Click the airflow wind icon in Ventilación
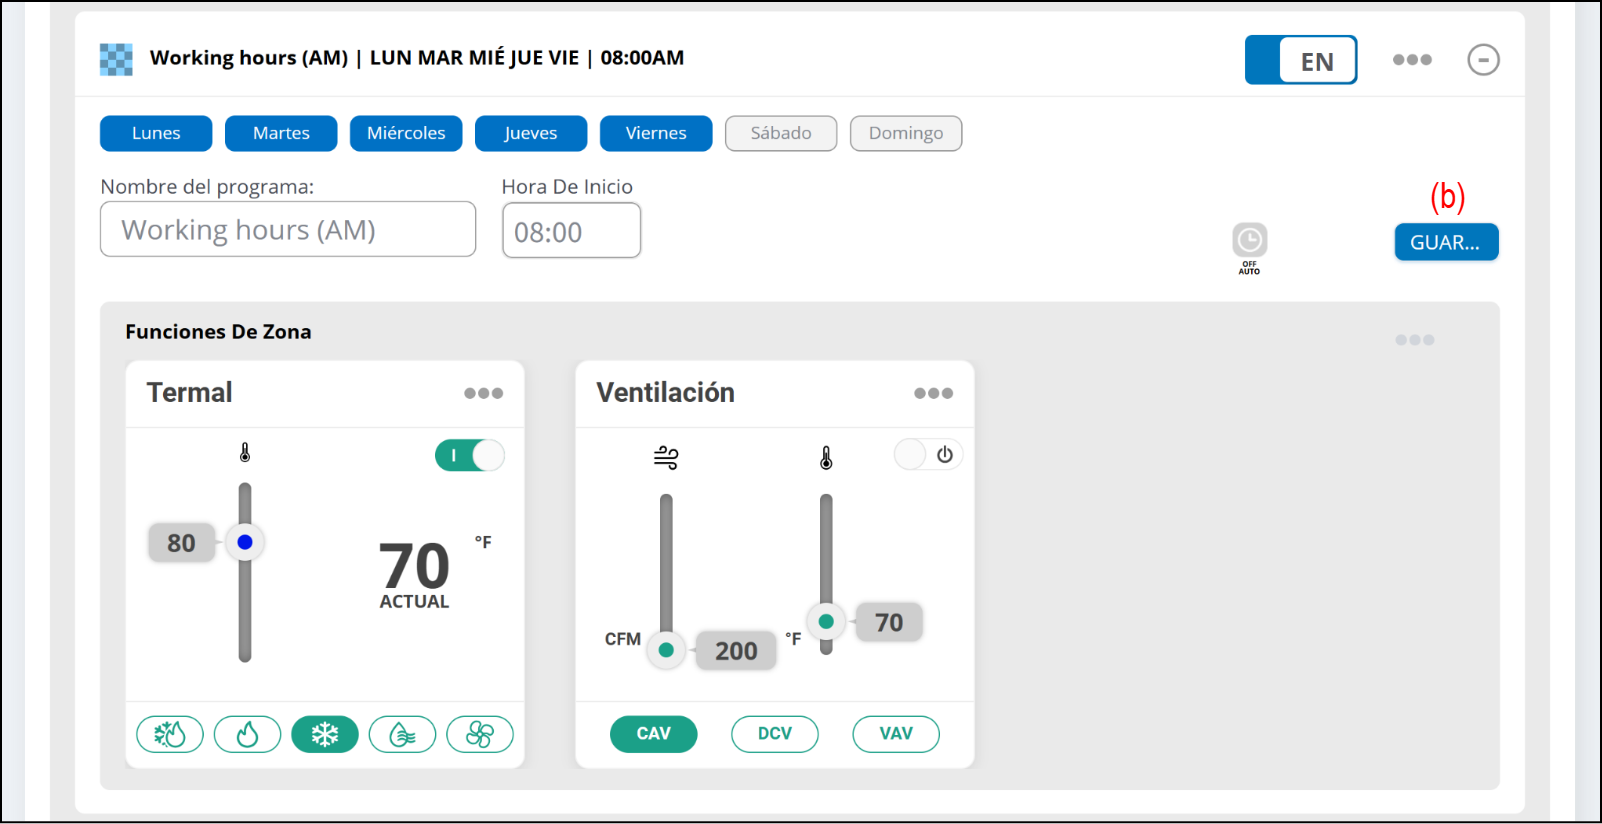 pos(666,458)
